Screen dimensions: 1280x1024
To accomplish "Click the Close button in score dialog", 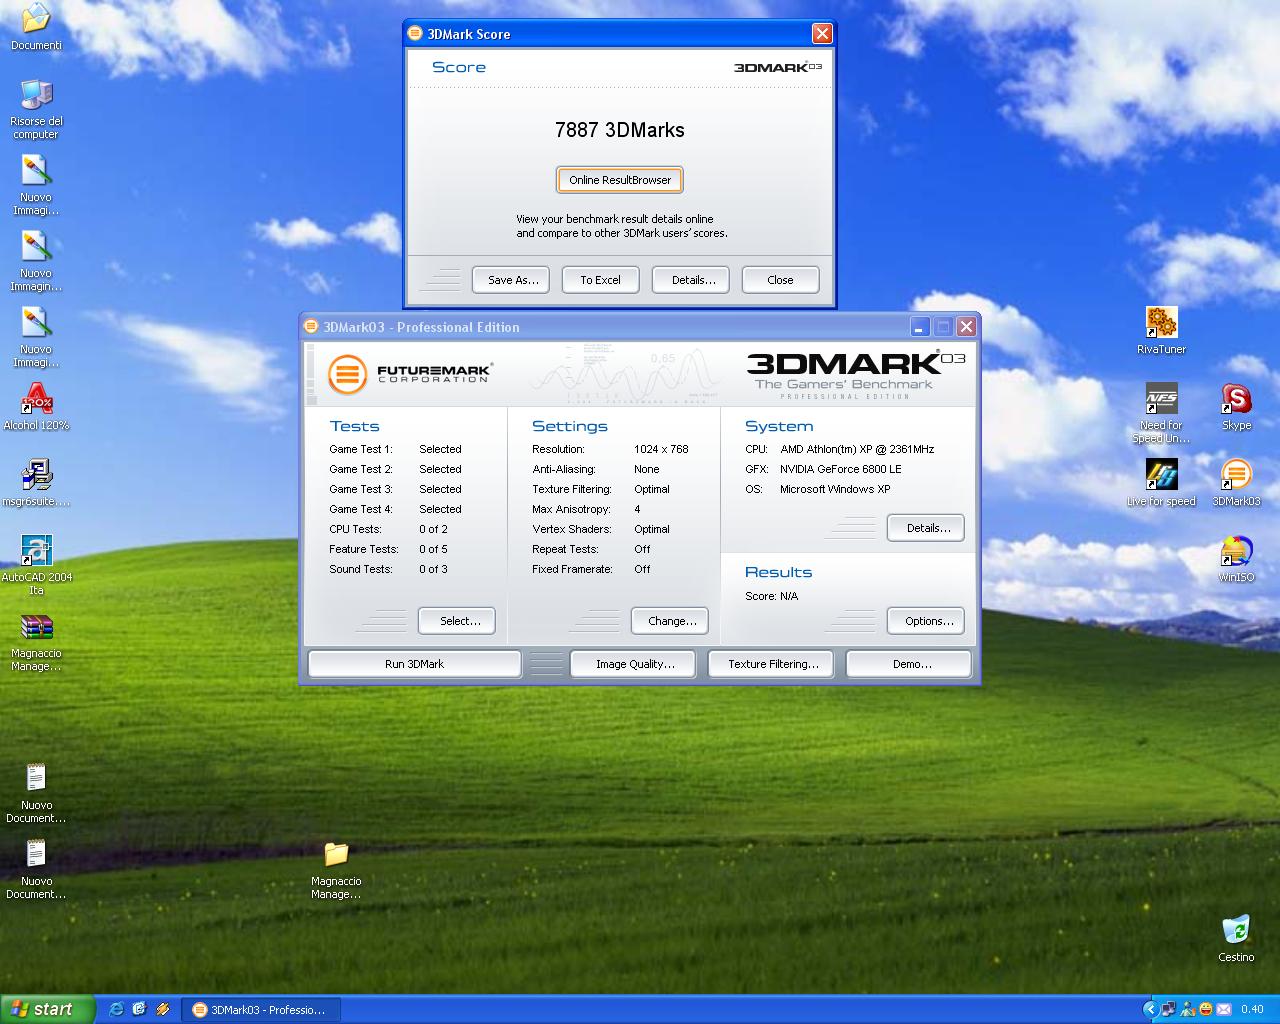I will pos(780,280).
